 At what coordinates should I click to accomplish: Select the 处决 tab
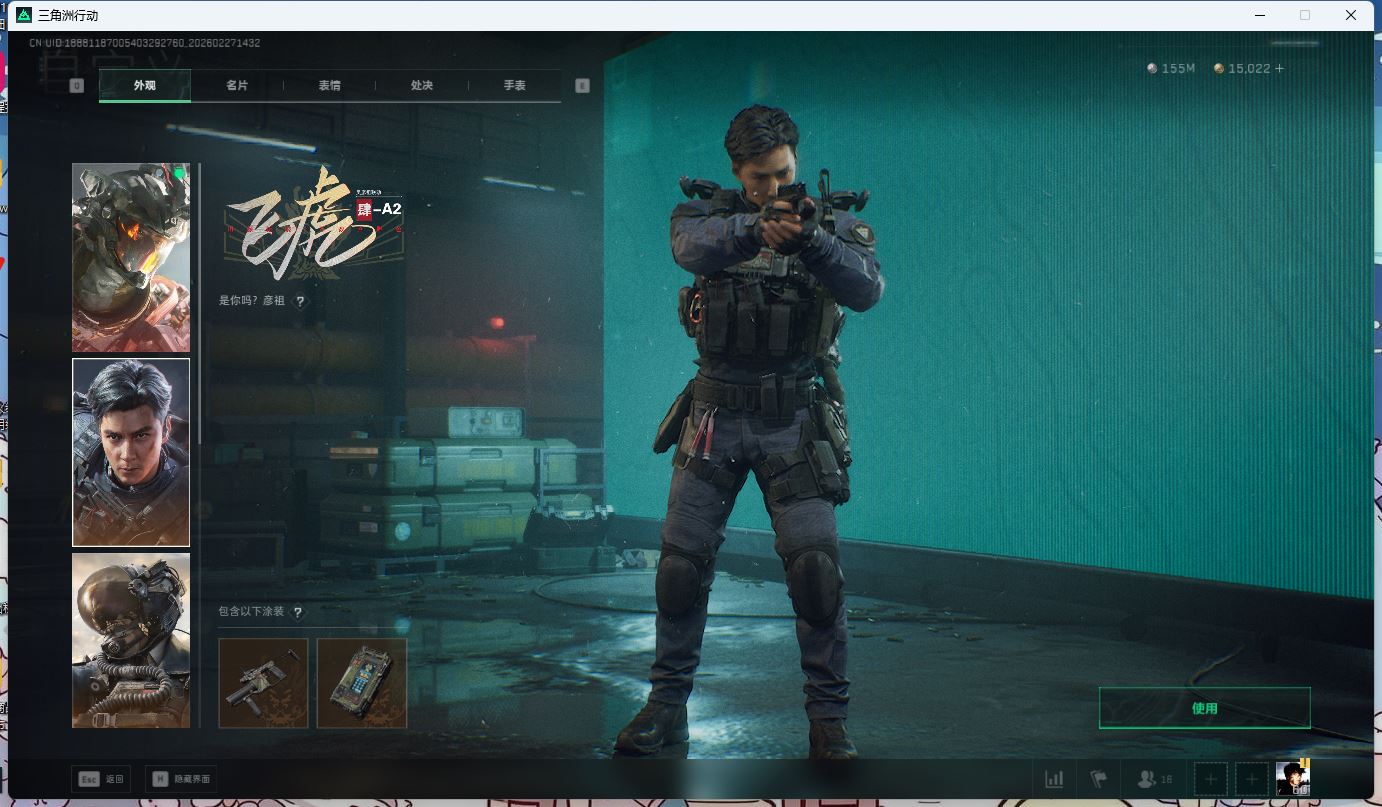422,86
